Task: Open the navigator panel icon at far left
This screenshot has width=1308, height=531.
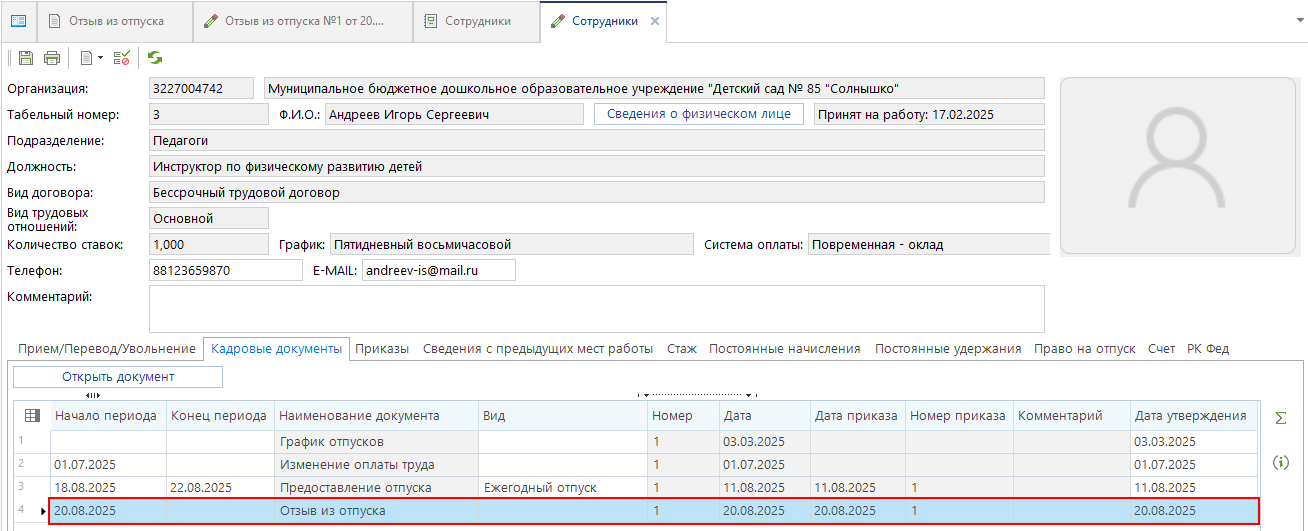Action: pos(18,21)
